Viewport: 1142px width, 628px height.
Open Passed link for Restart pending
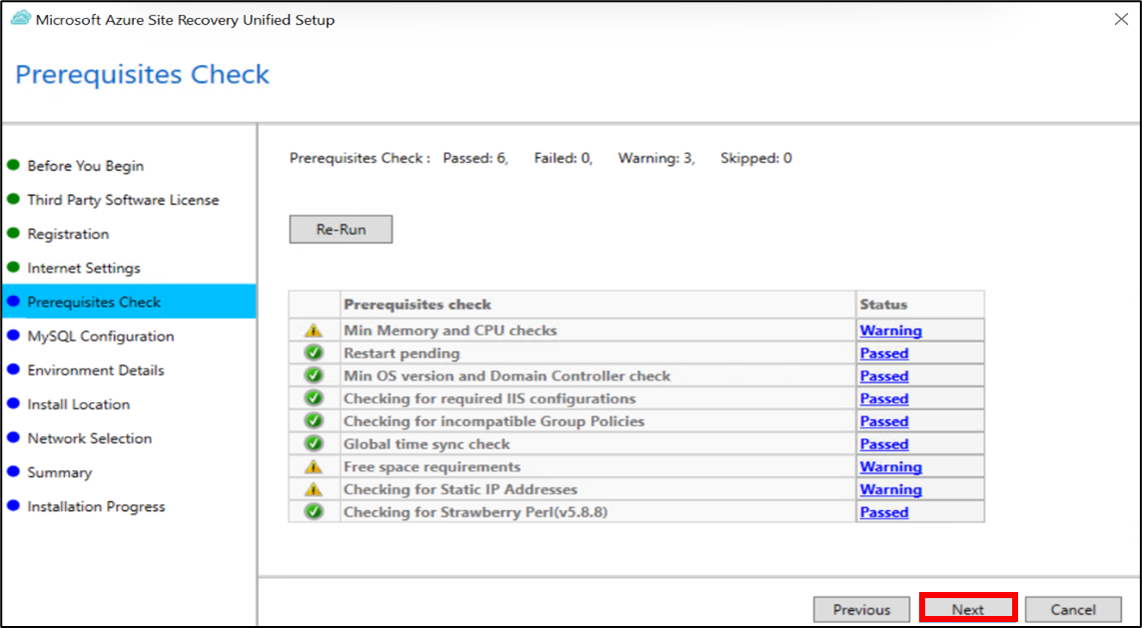[884, 353]
